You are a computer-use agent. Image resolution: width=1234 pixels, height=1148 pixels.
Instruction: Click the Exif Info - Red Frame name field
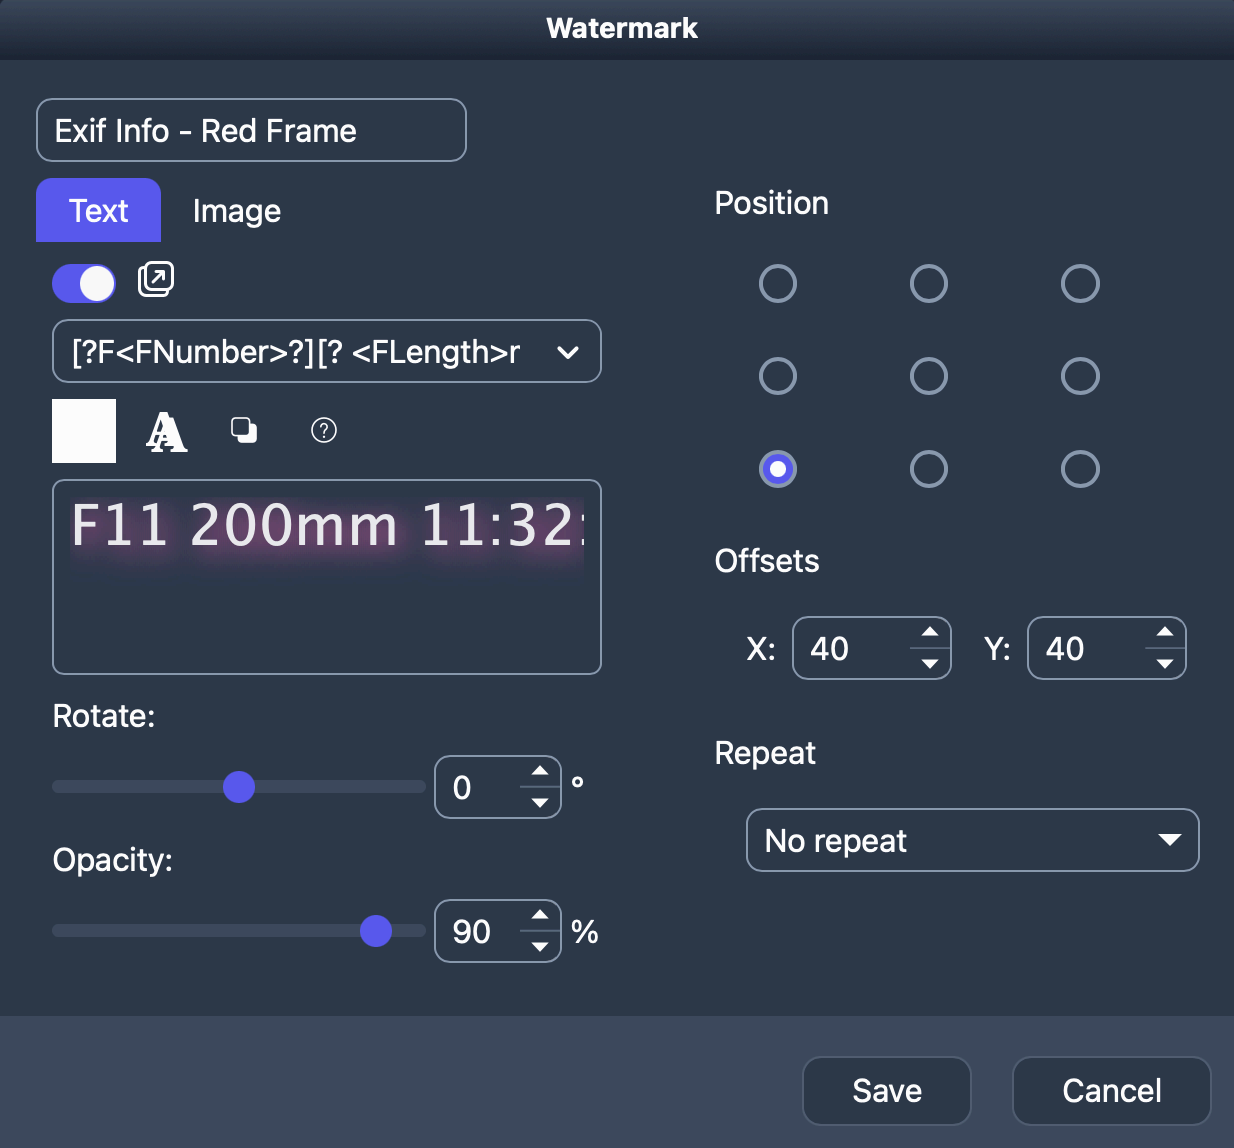click(x=251, y=130)
